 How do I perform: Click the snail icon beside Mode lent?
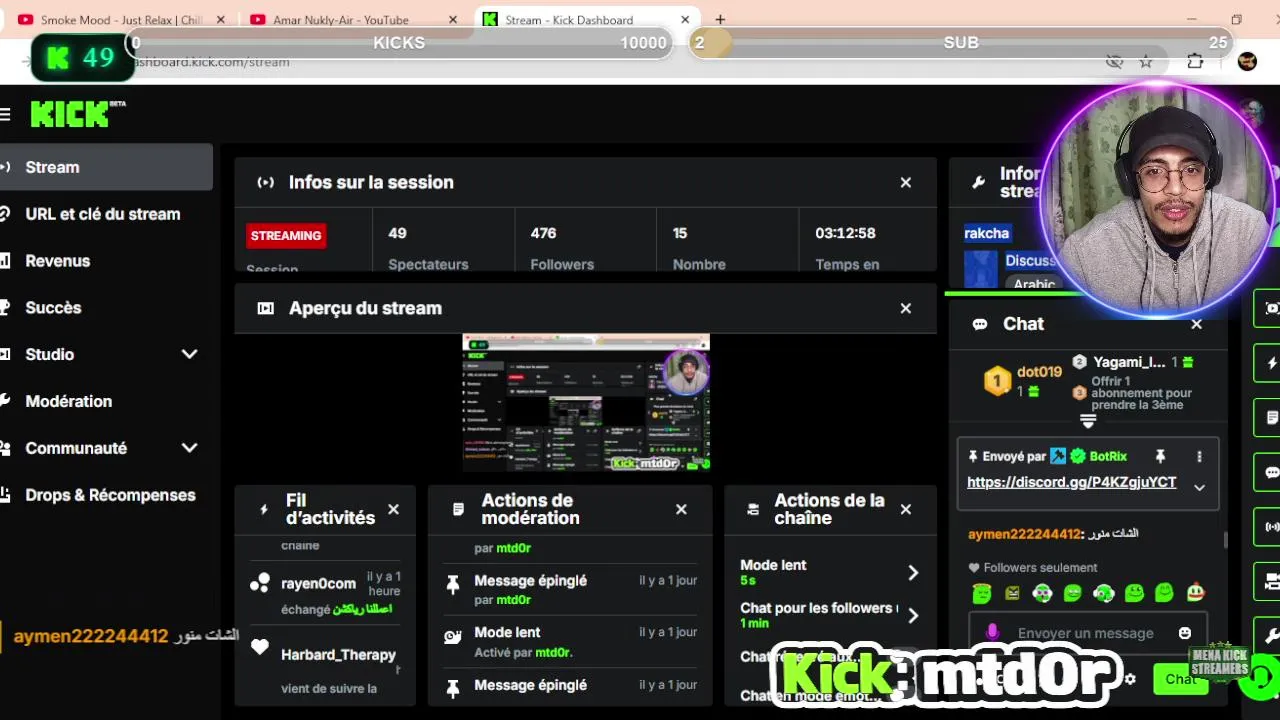coord(453,636)
